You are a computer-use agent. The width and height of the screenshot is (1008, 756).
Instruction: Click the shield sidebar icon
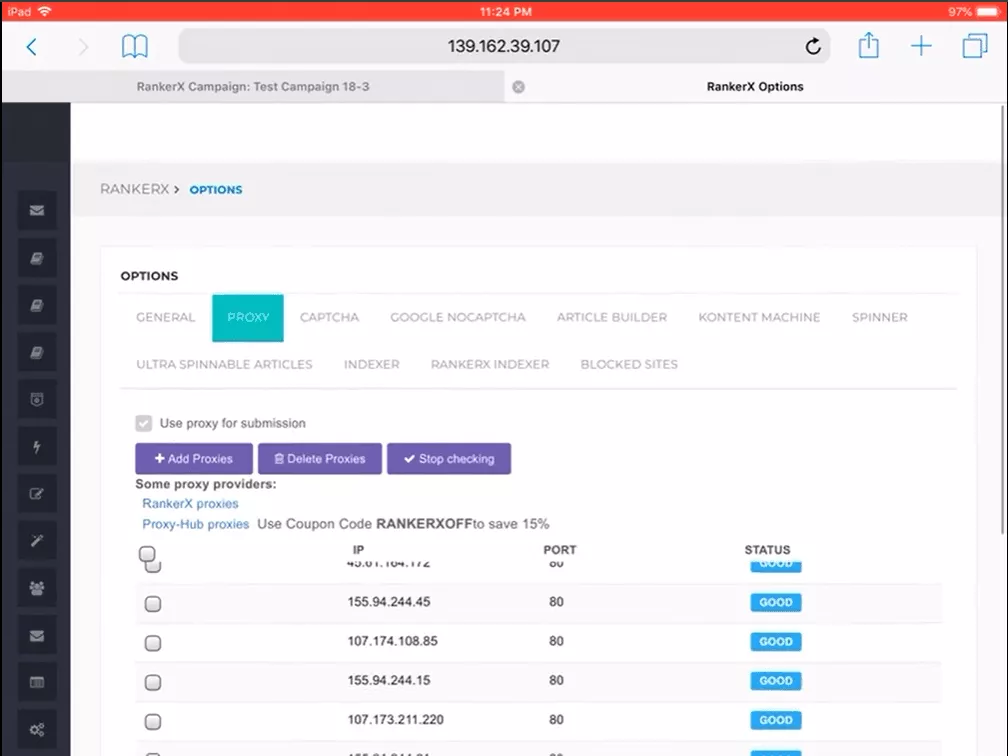[x=37, y=398]
